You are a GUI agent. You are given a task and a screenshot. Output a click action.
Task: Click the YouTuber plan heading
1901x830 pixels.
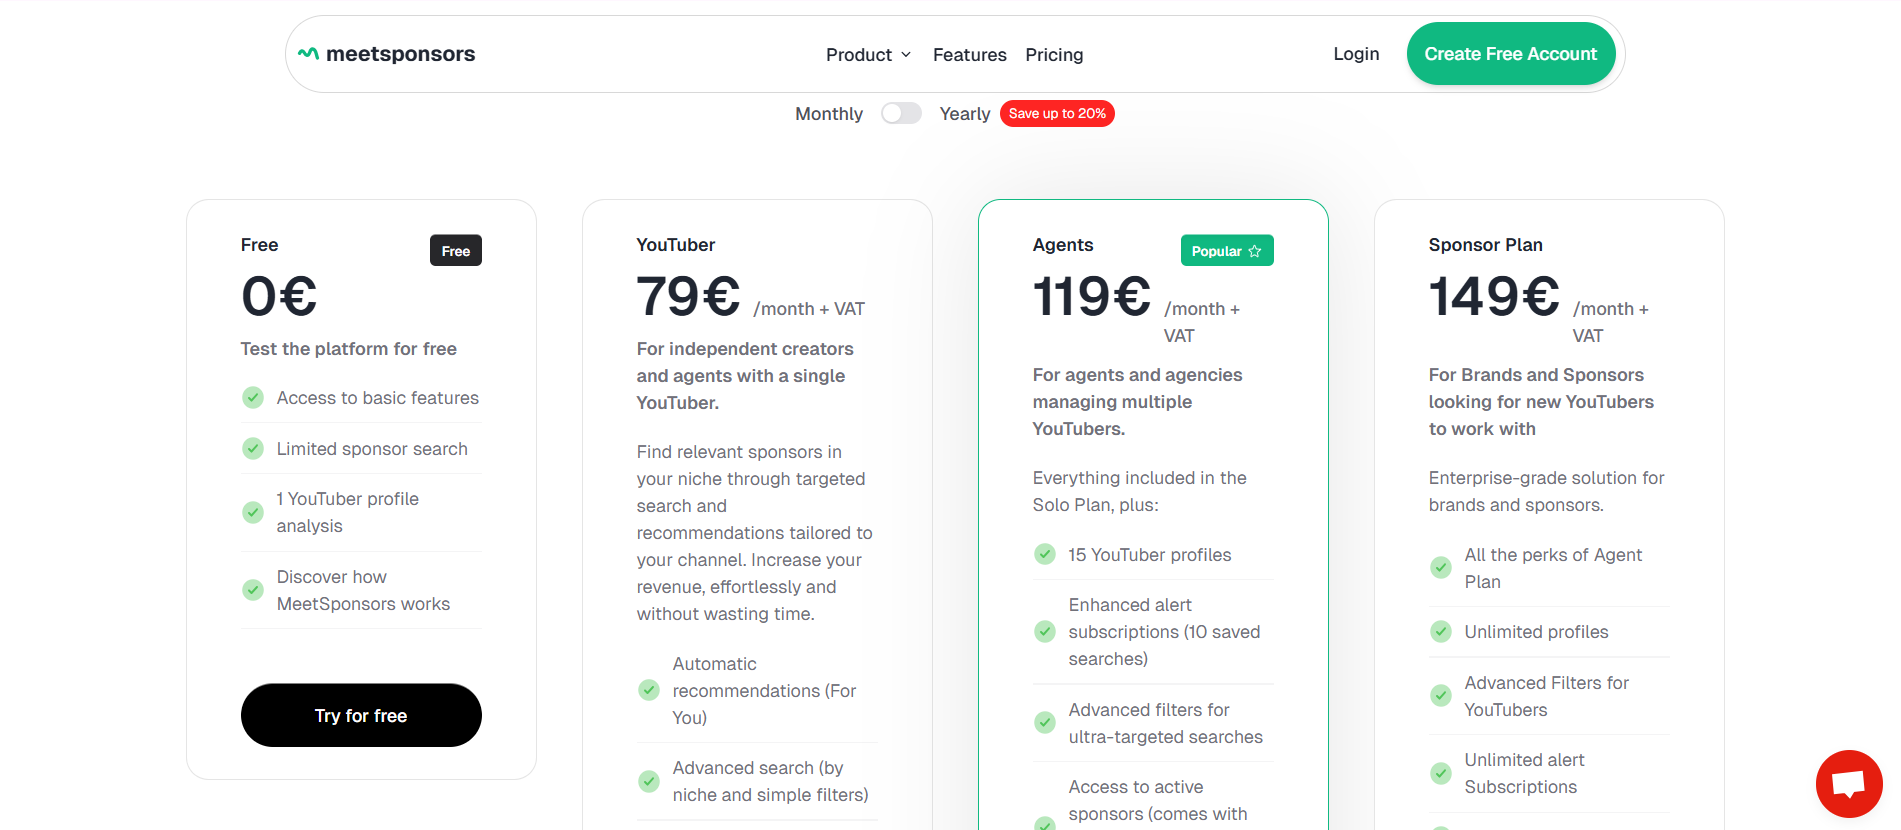(x=676, y=245)
